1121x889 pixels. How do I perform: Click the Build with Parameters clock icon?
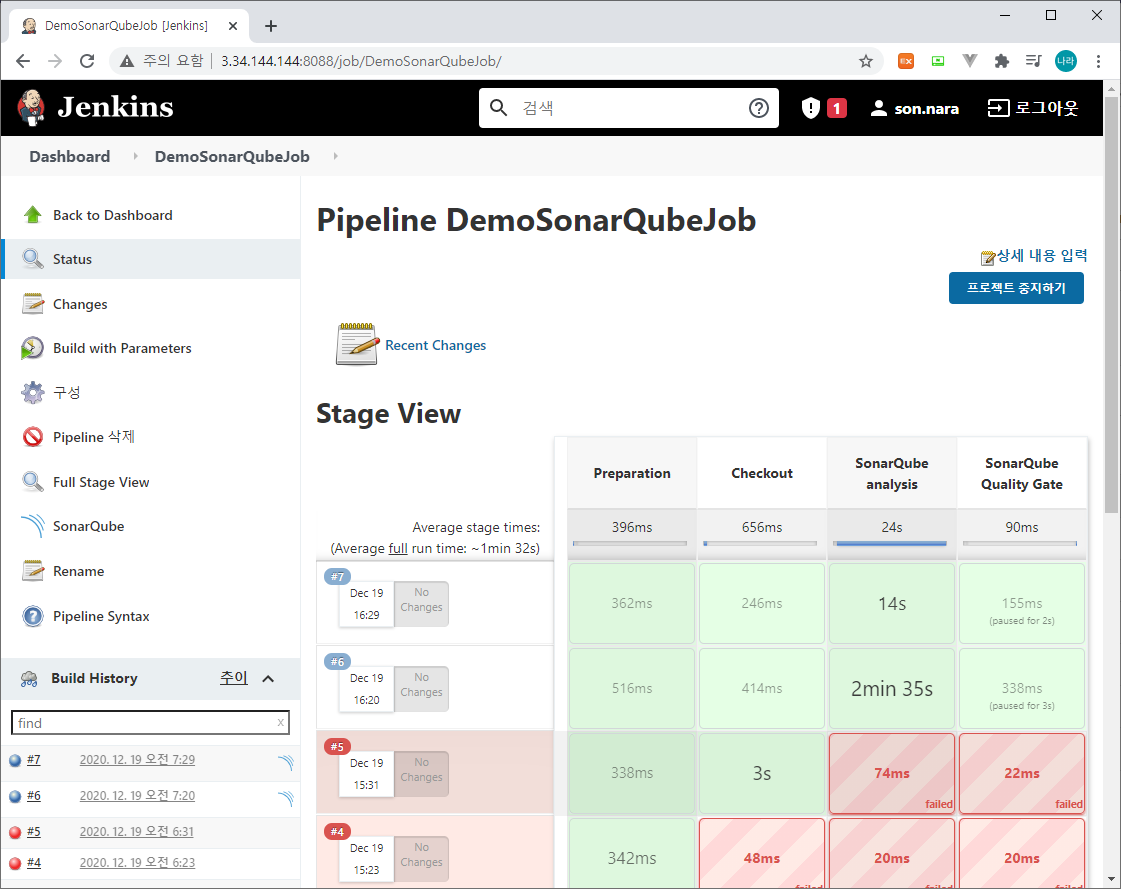[32, 348]
